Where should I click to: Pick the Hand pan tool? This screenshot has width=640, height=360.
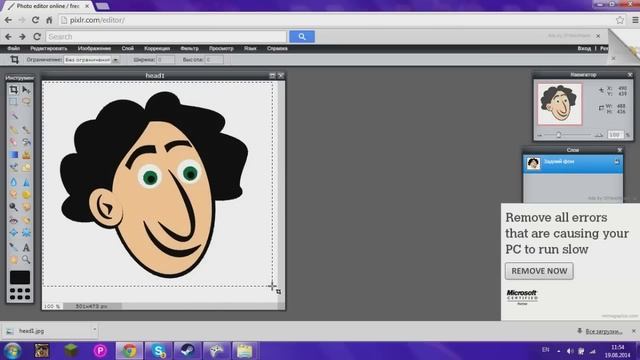coord(13,260)
